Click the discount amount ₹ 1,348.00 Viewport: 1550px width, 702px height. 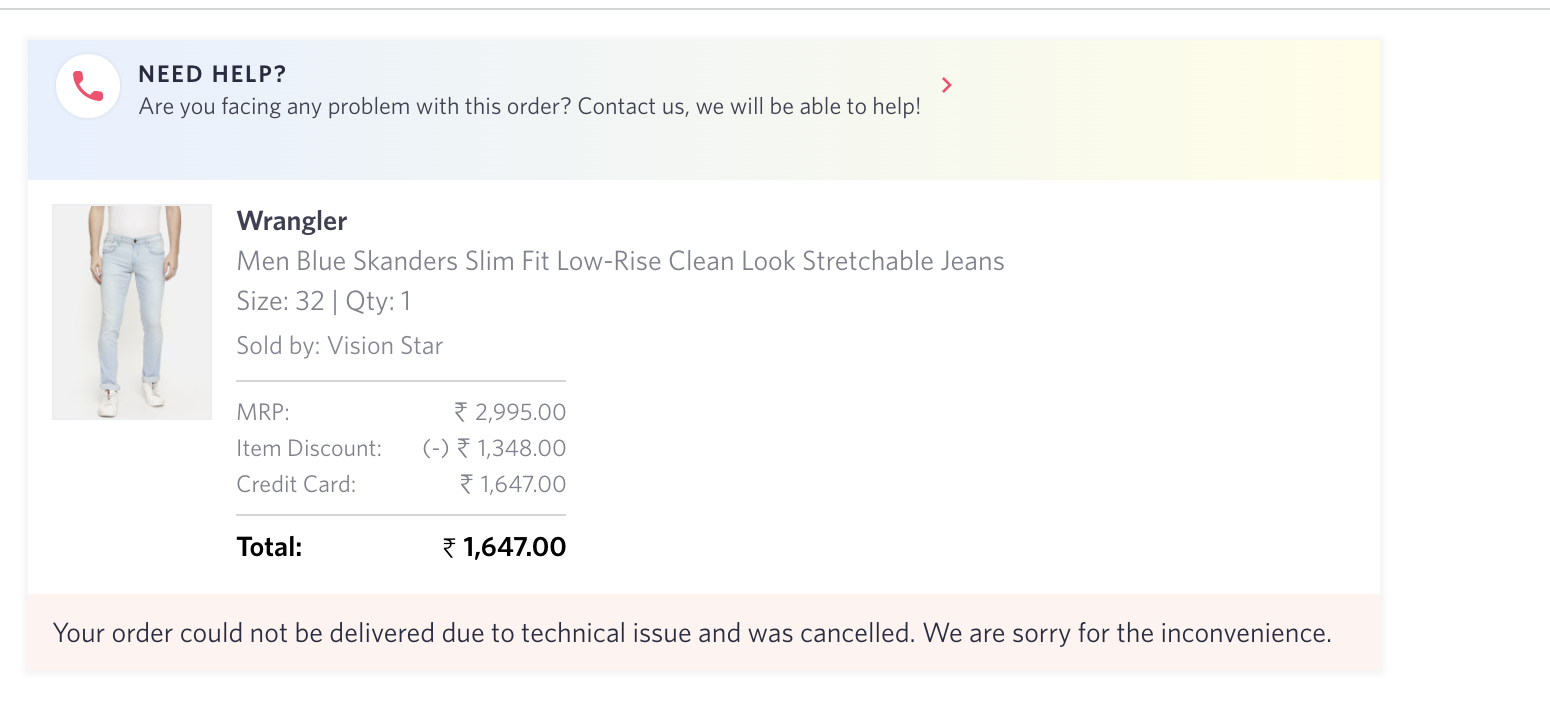point(494,448)
